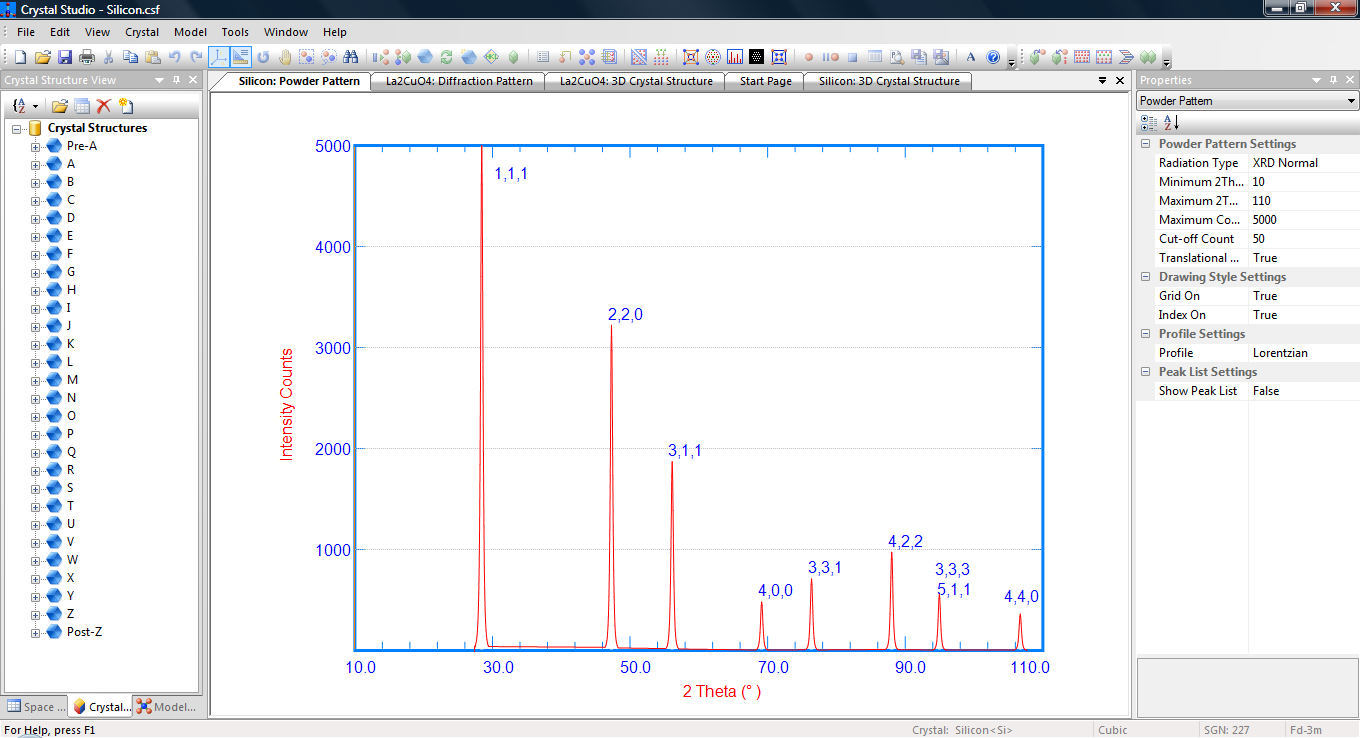Click the red X delete icon
1360x738 pixels.
click(104, 106)
